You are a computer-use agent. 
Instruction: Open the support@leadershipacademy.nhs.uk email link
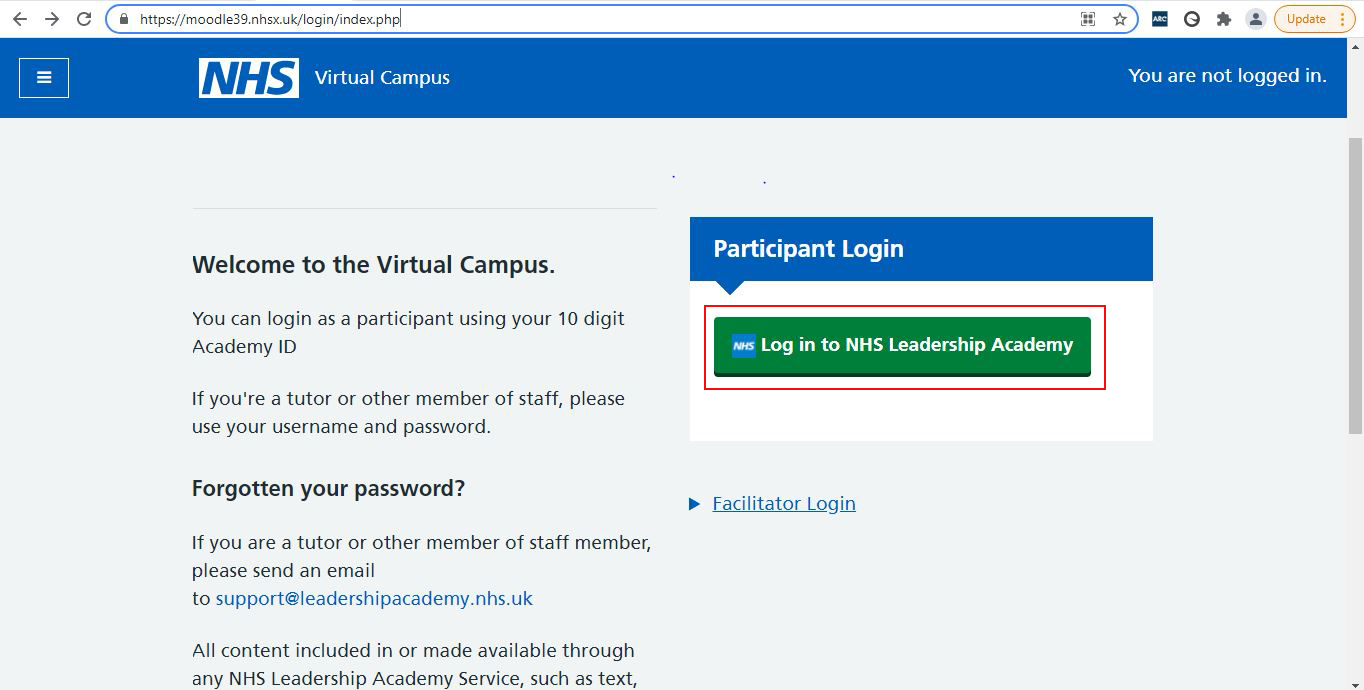pyautogui.click(x=374, y=598)
